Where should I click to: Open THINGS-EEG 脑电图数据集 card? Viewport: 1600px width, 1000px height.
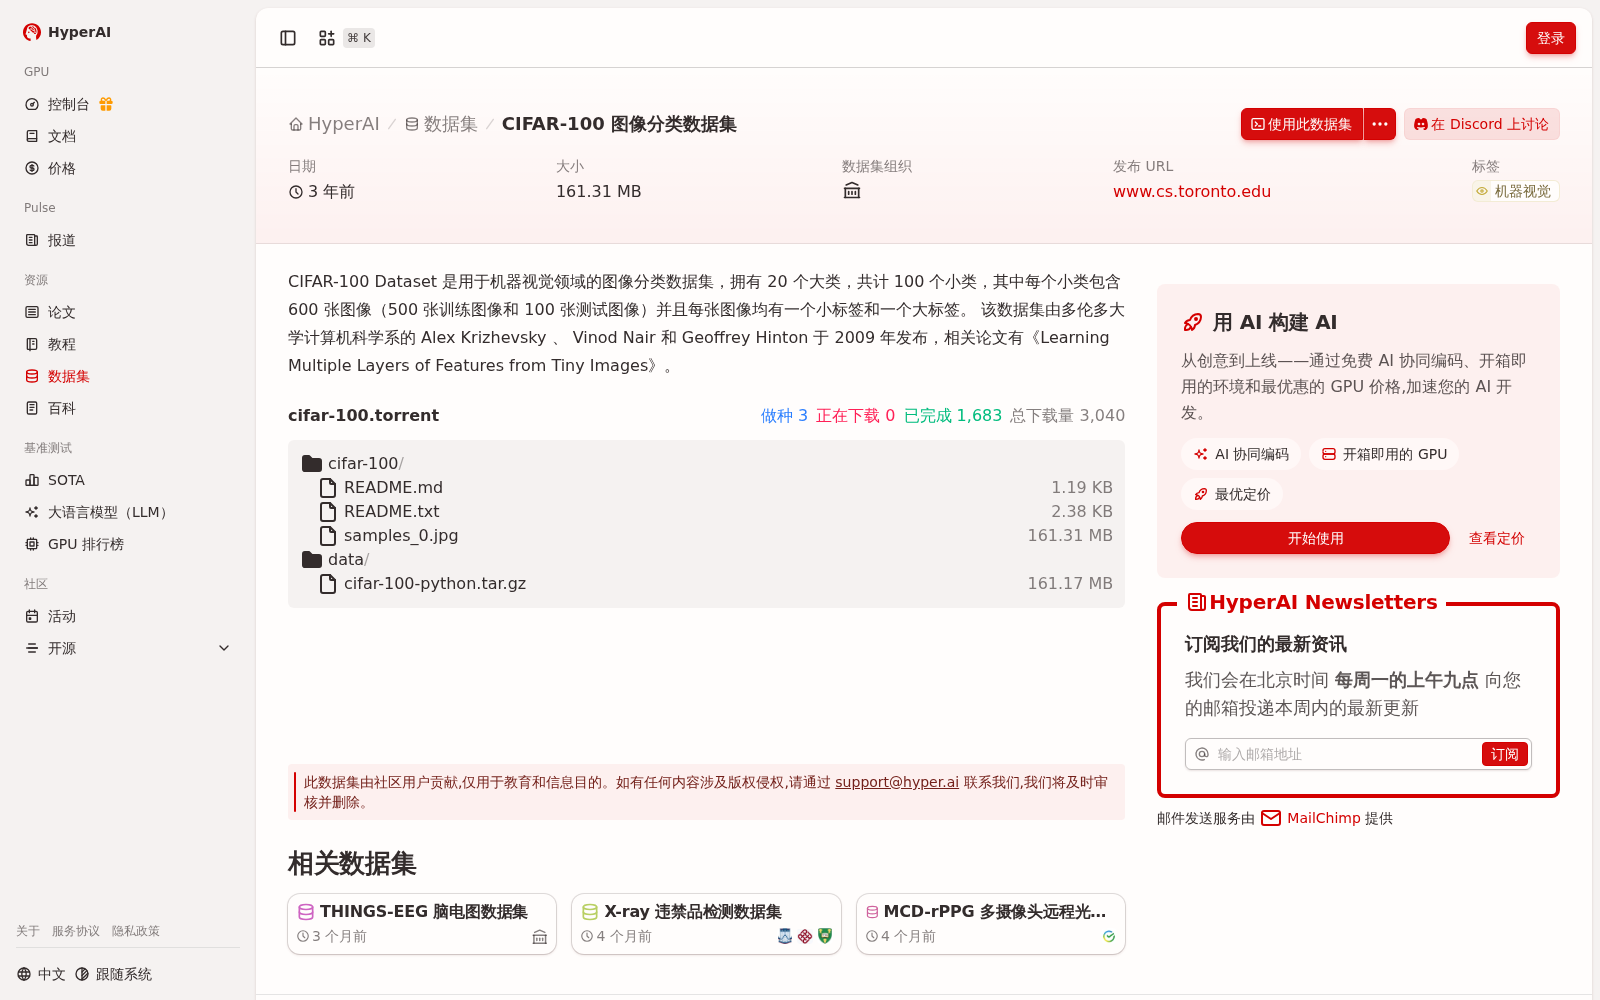click(x=422, y=924)
